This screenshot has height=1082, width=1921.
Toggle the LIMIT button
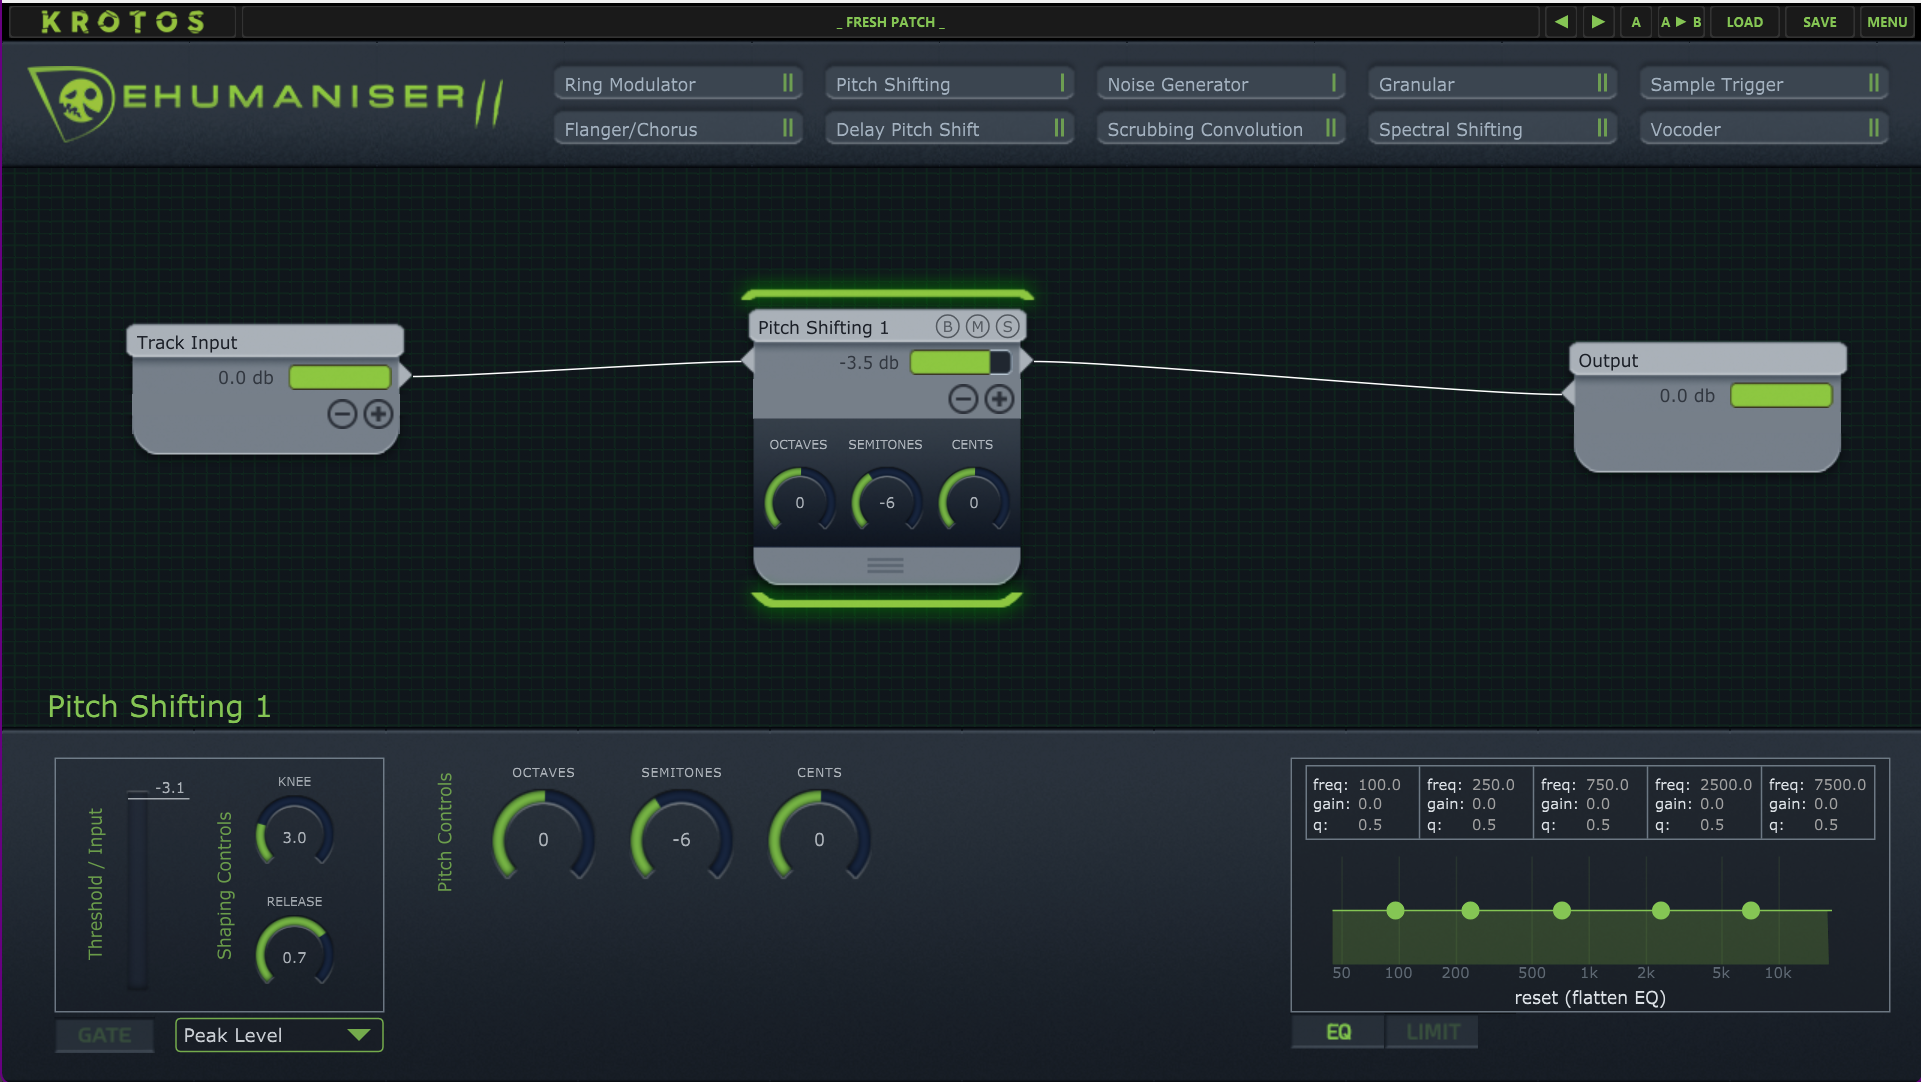coord(1432,1031)
